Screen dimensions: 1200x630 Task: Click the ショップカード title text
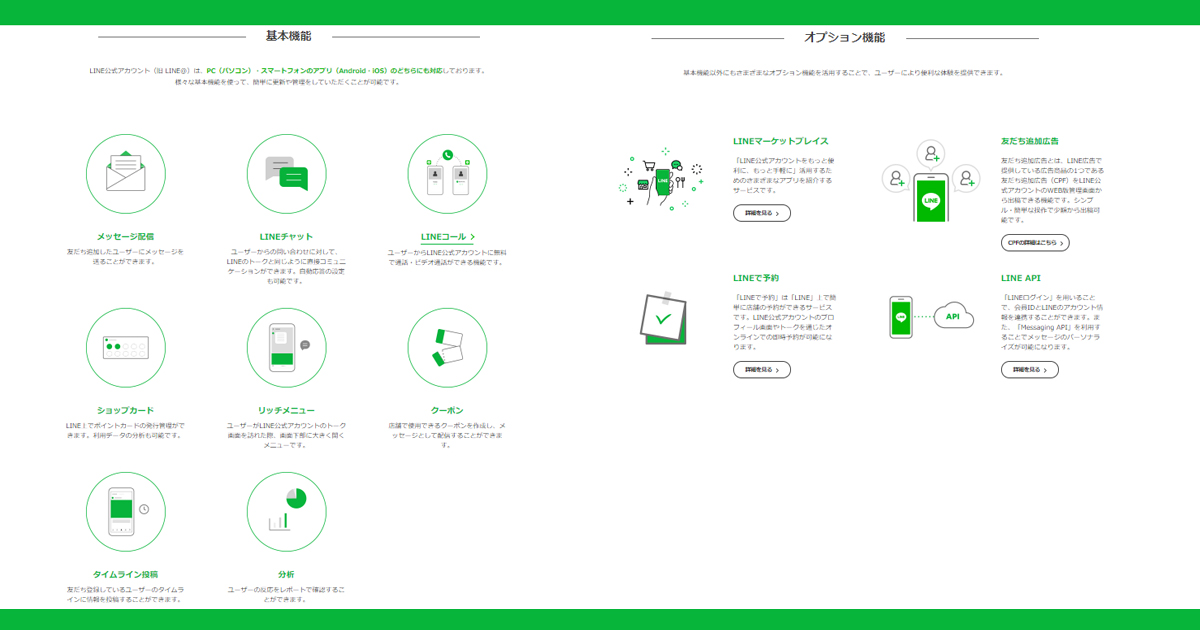pyautogui.click(x=125, y=411)
